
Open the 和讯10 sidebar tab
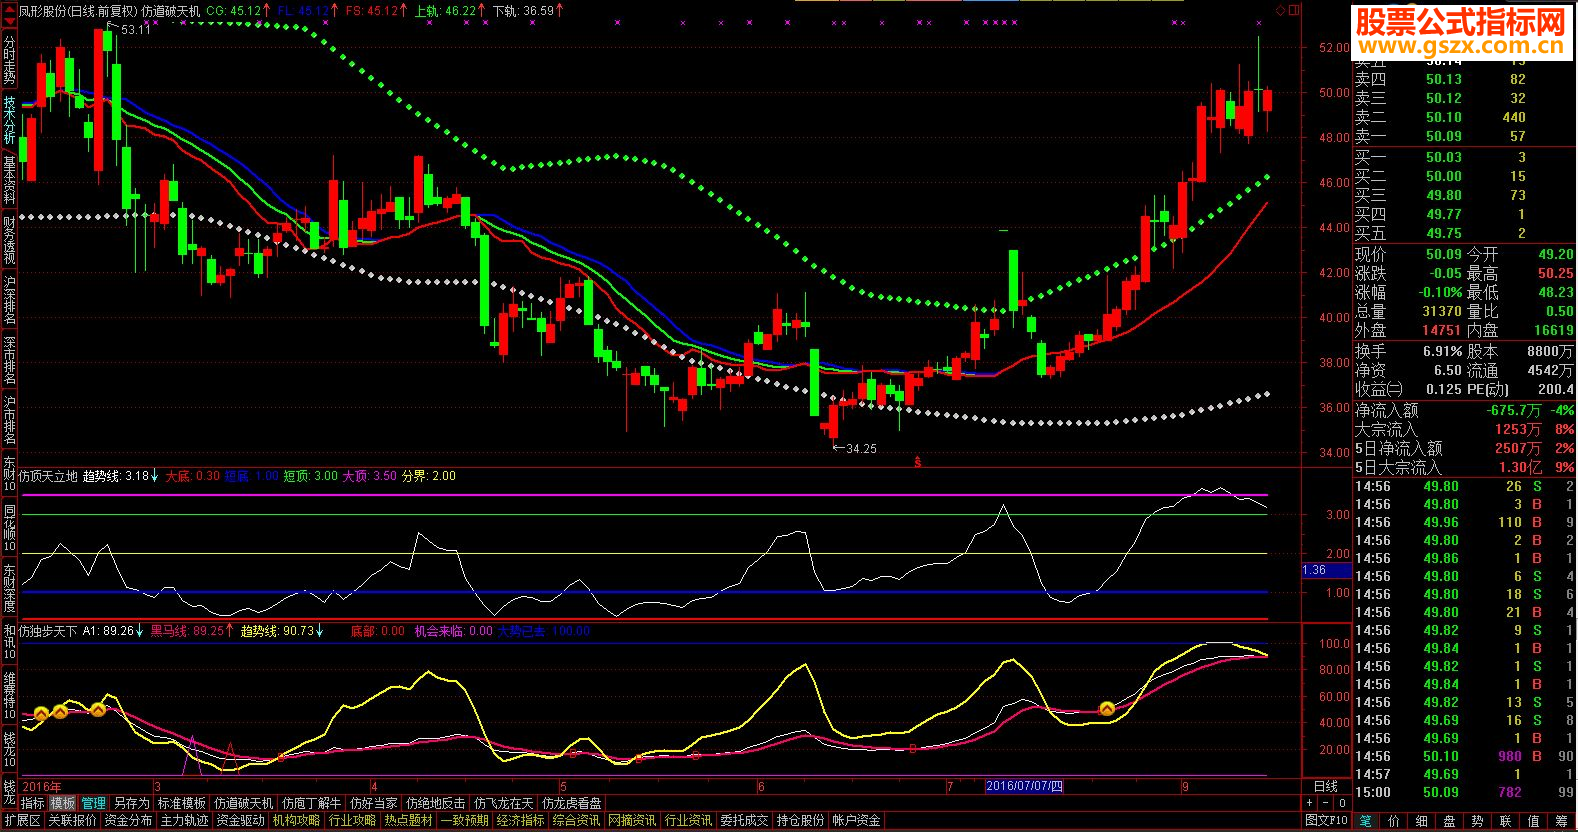9,641
